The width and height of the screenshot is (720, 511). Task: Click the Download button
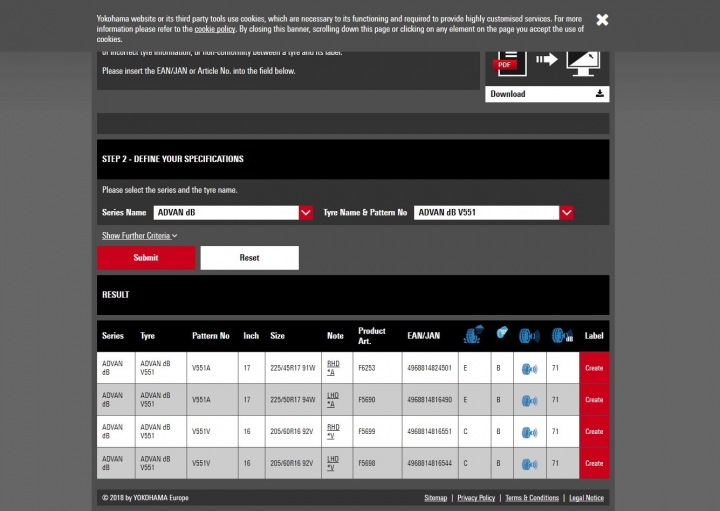coord(547,94)
